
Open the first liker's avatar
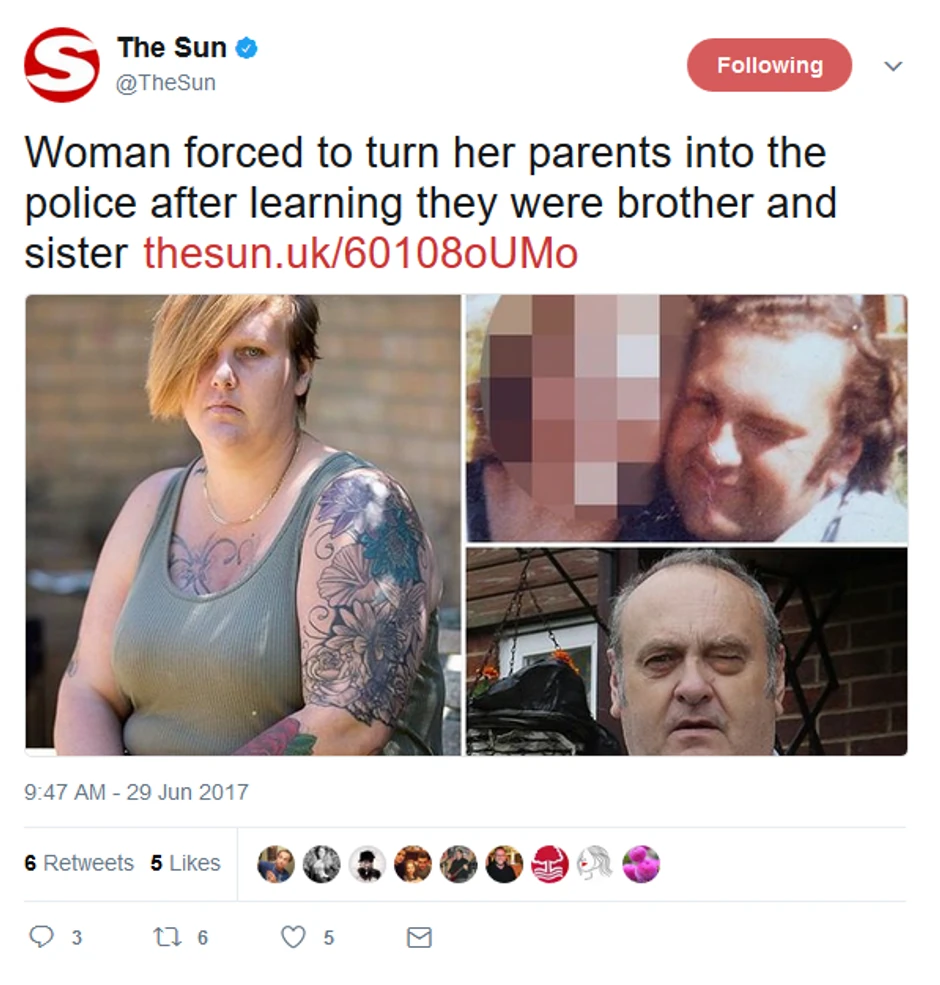point(276,864)
